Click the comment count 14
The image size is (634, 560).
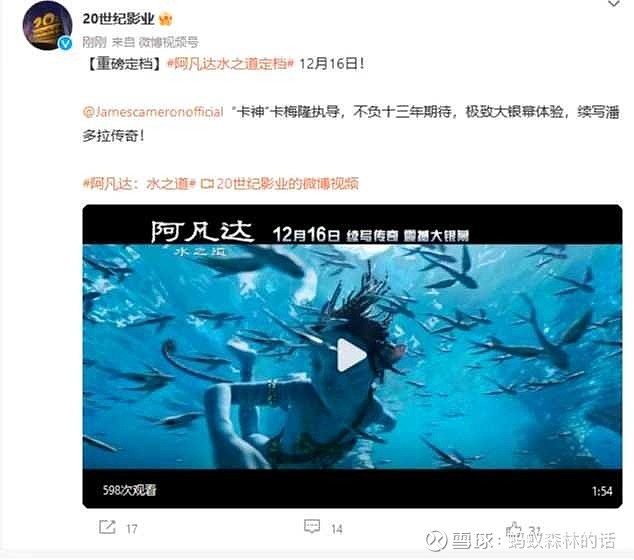336,529
